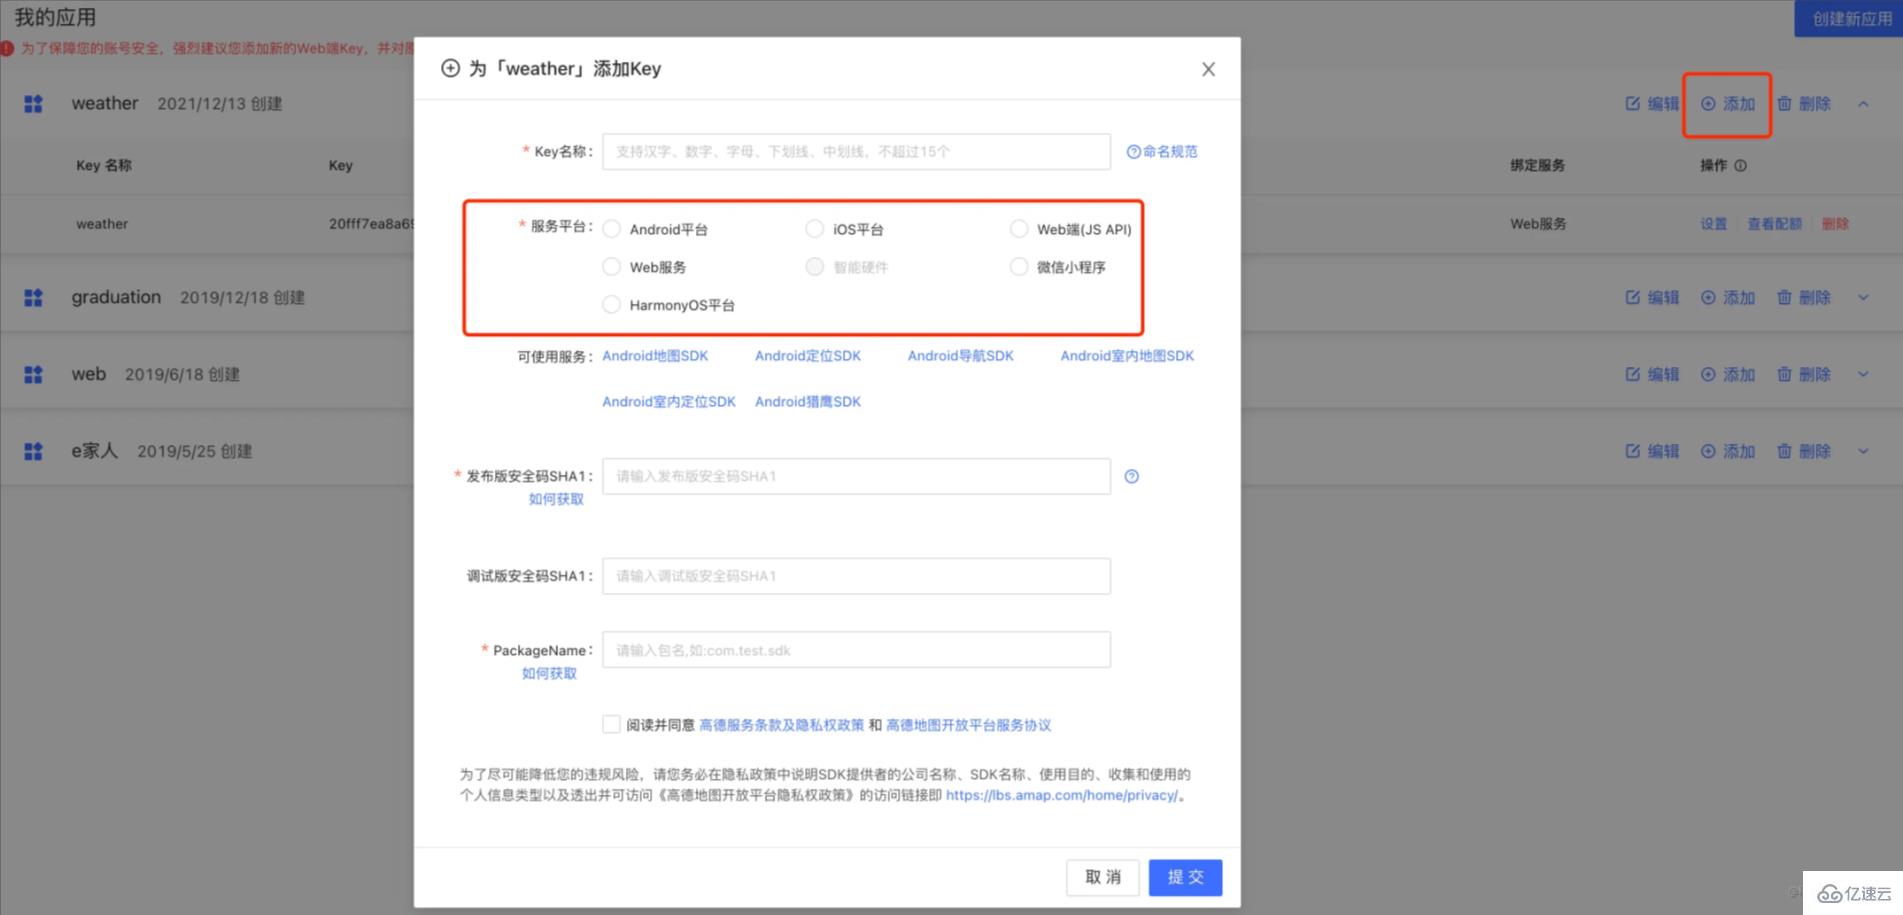Click 添加 for the graduation app
This screenshot has width=1903, height=915.
tap(1728, 297)
